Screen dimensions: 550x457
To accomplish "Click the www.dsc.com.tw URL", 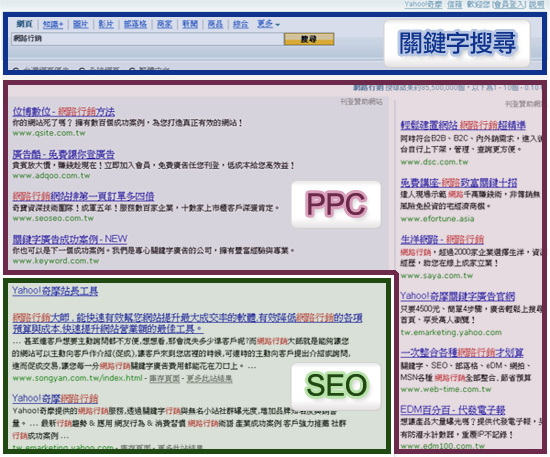I will click(x=434, y=162).
